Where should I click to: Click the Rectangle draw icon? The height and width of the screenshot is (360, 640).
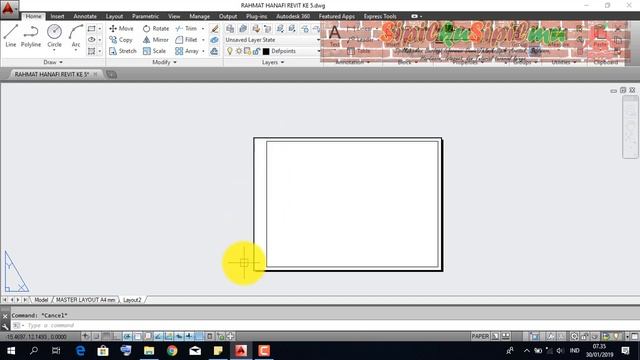tap(91, 29)
